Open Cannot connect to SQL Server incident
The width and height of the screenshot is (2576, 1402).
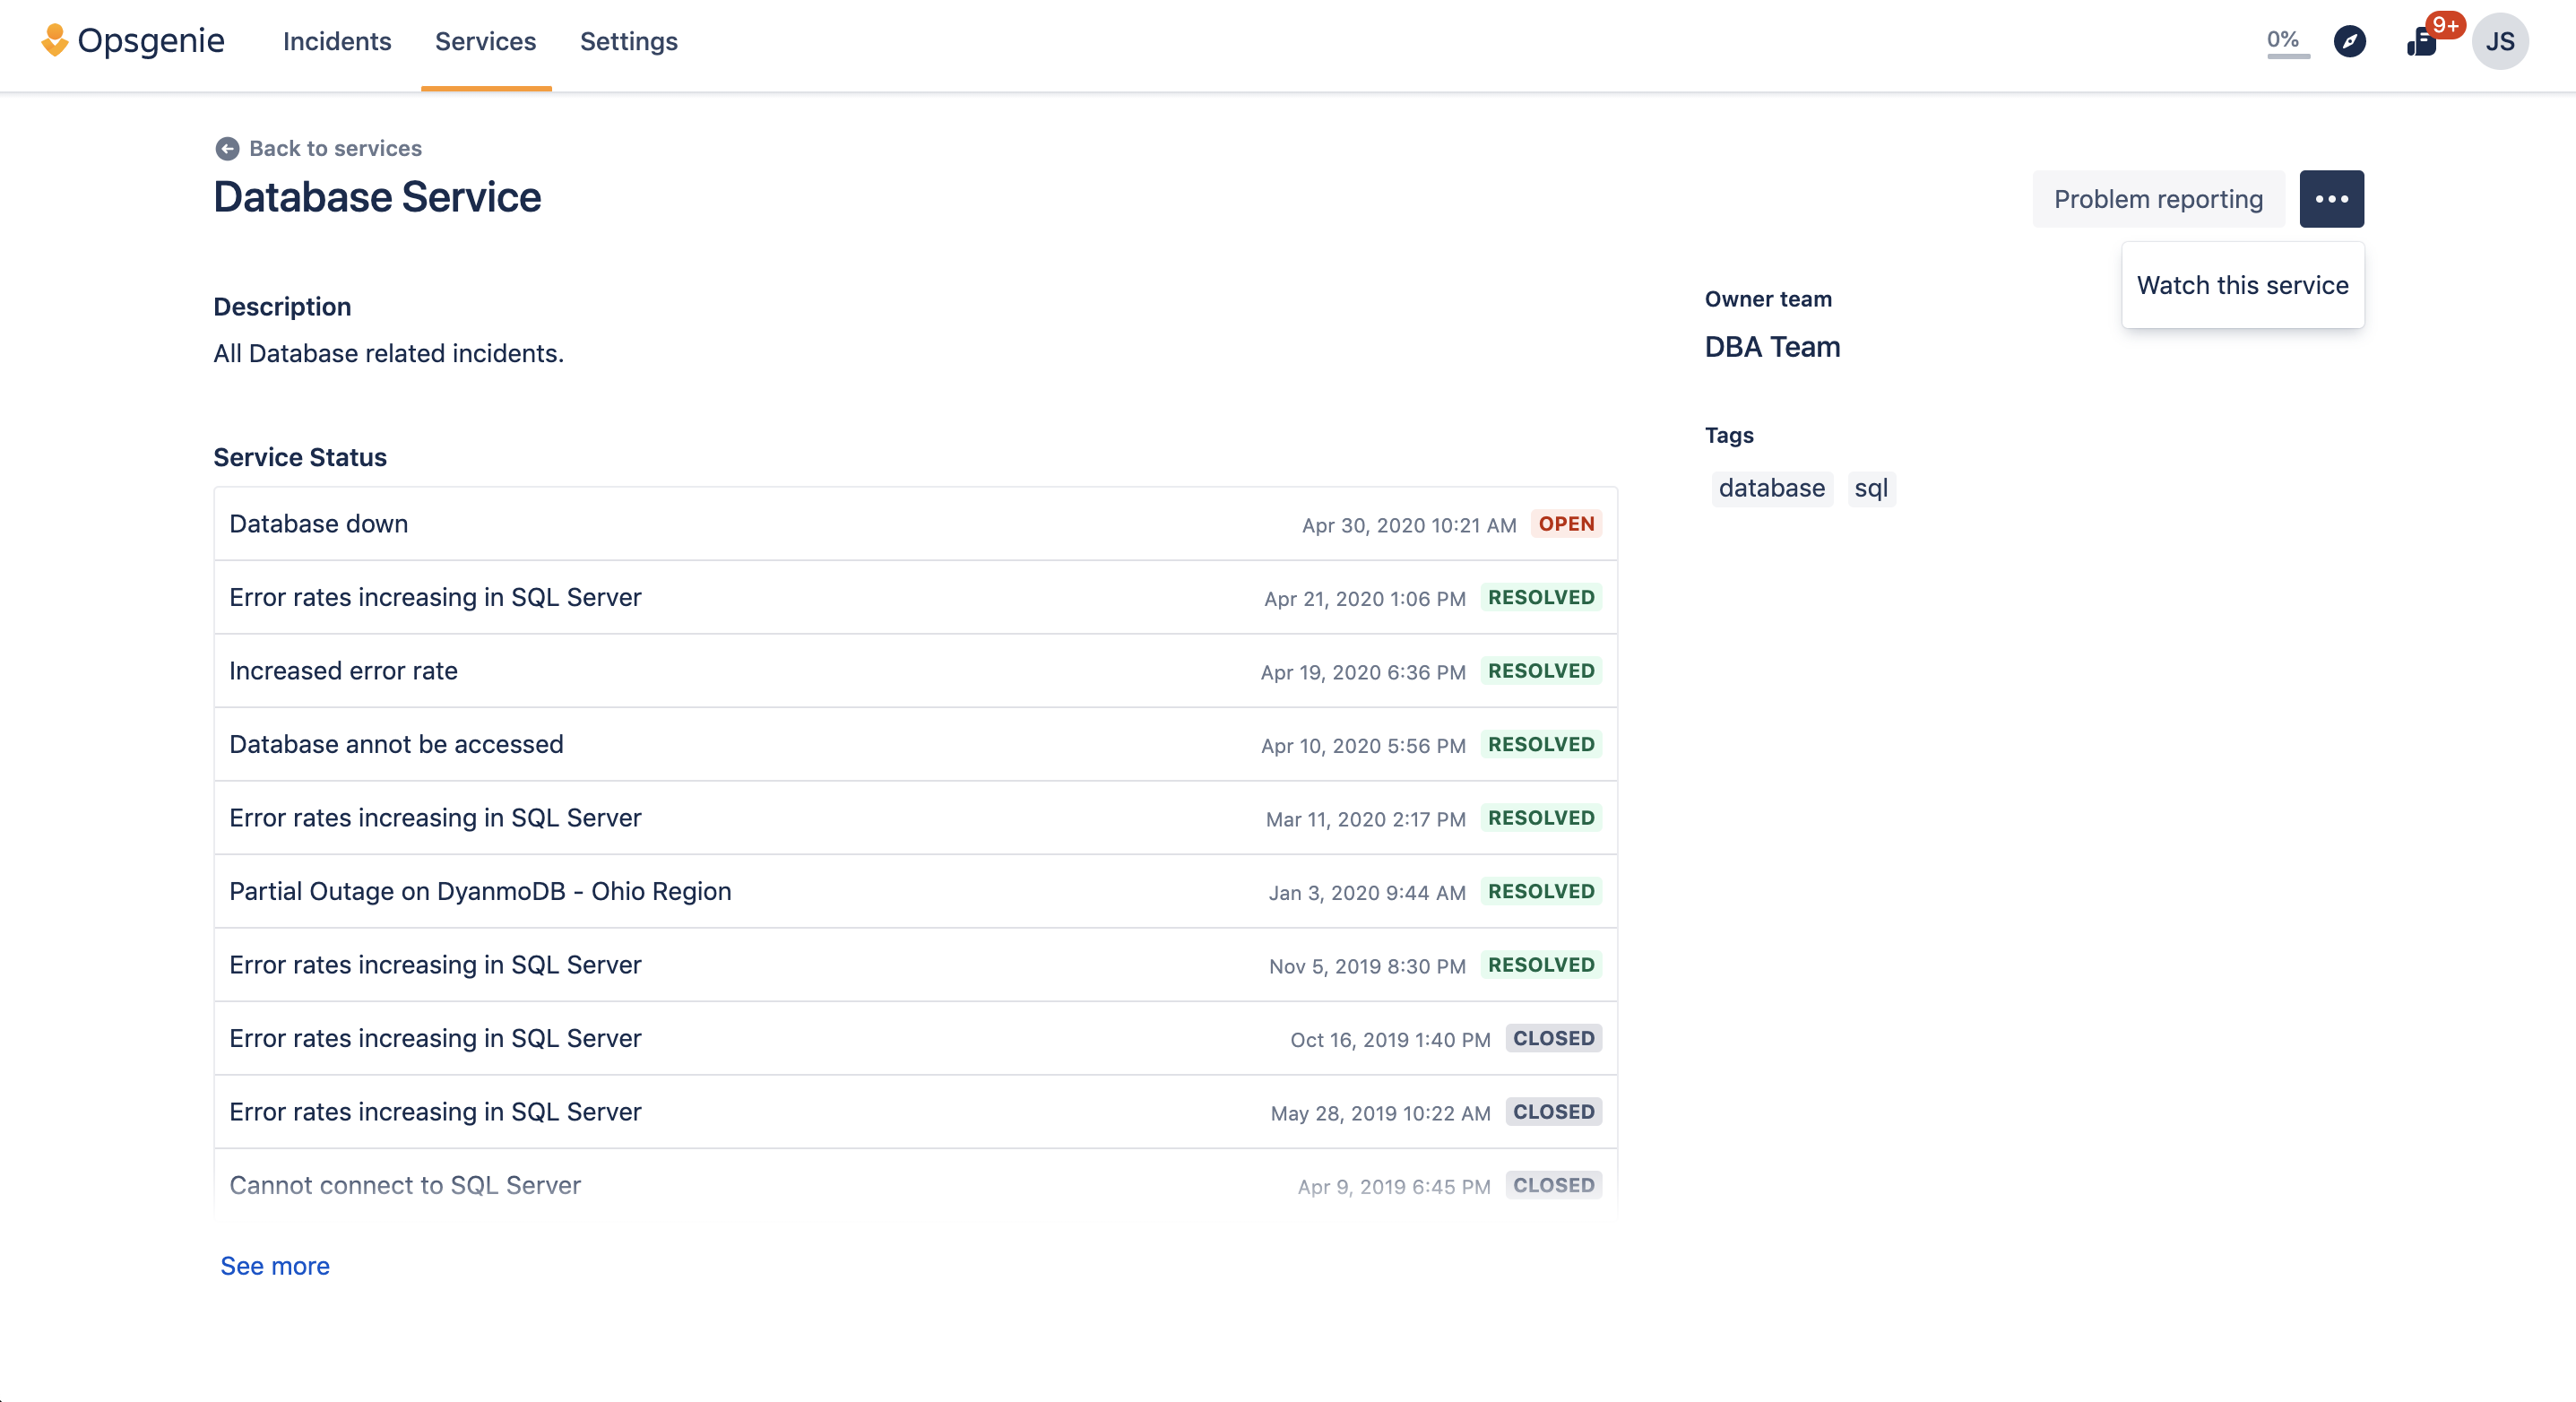point(915,1185)
